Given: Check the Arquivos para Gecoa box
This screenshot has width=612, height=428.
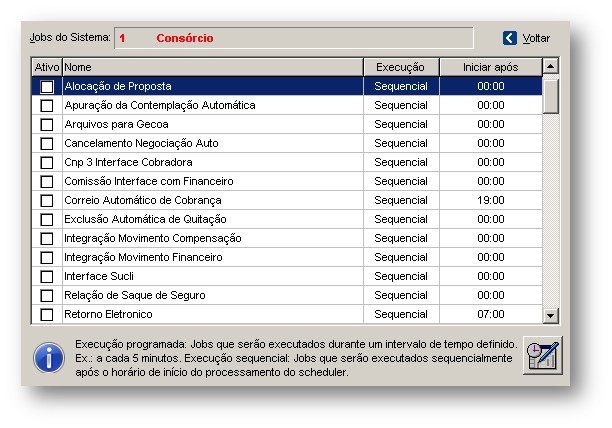Looking at the screenshot, I should pos(47,124).
